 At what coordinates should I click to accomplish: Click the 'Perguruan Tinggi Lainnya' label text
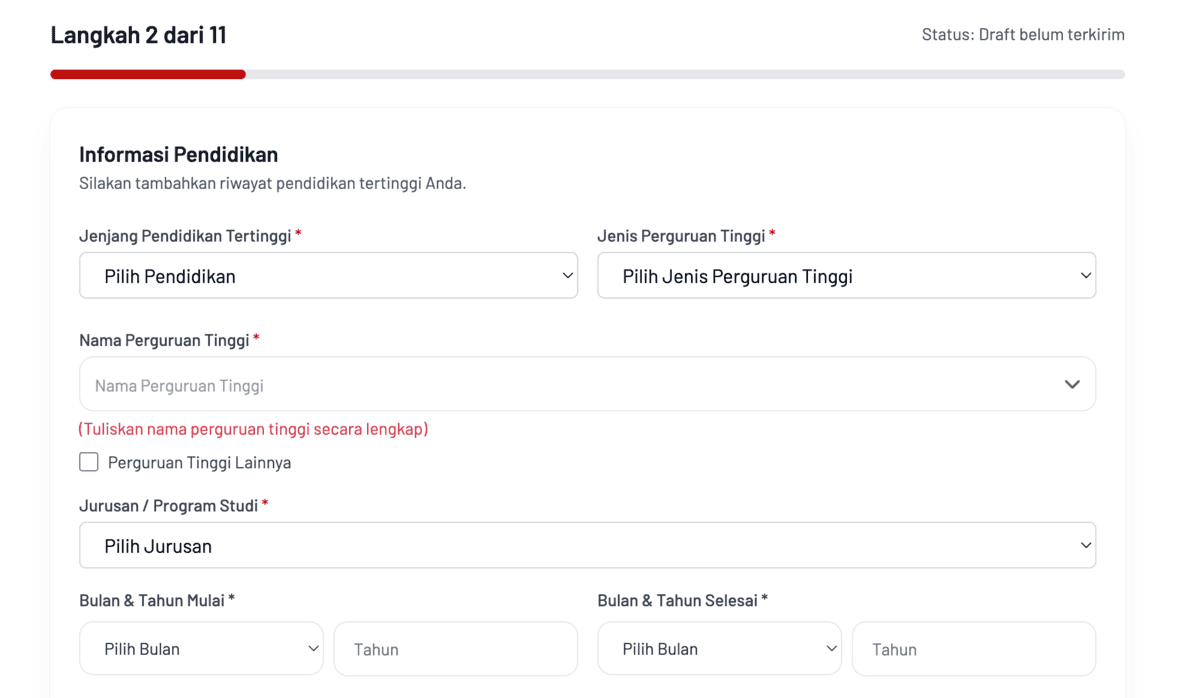199,463
